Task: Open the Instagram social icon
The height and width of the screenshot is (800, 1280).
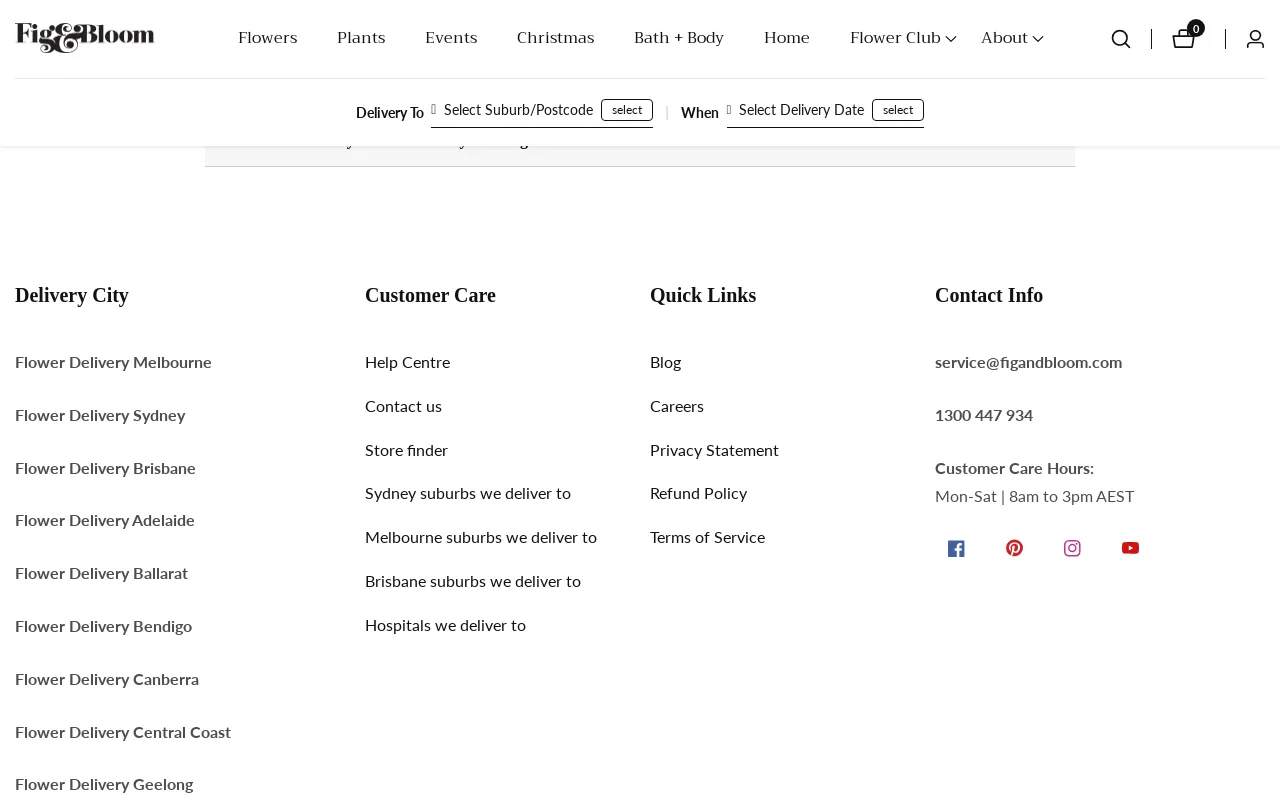Action: pos(1072,548)
